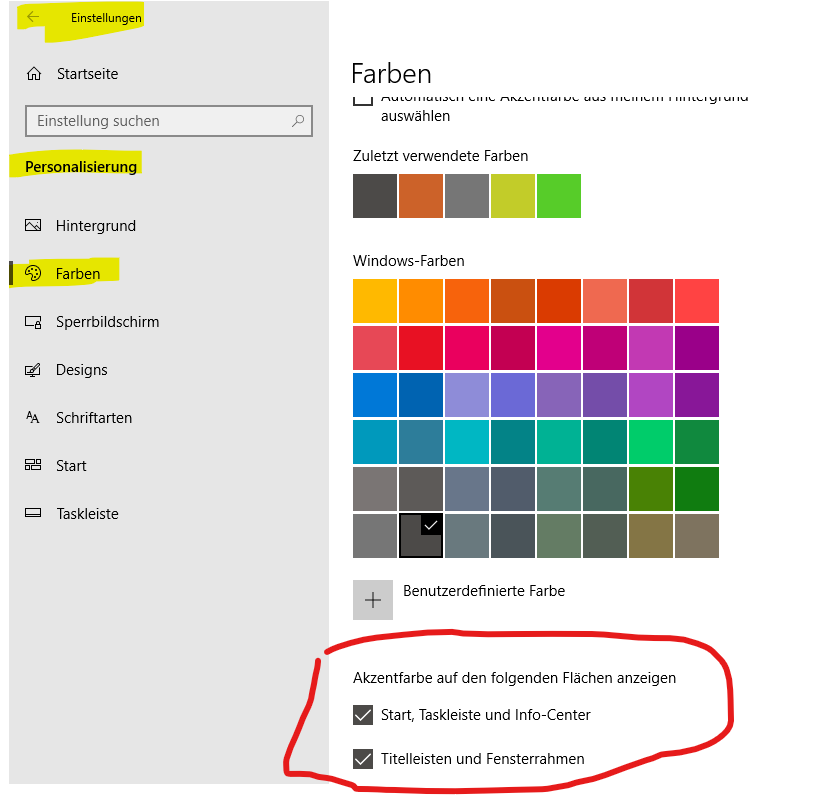Pick the medium gray recently used color
The height and width of the screenshot is (795, 827).
pos(467,196)
